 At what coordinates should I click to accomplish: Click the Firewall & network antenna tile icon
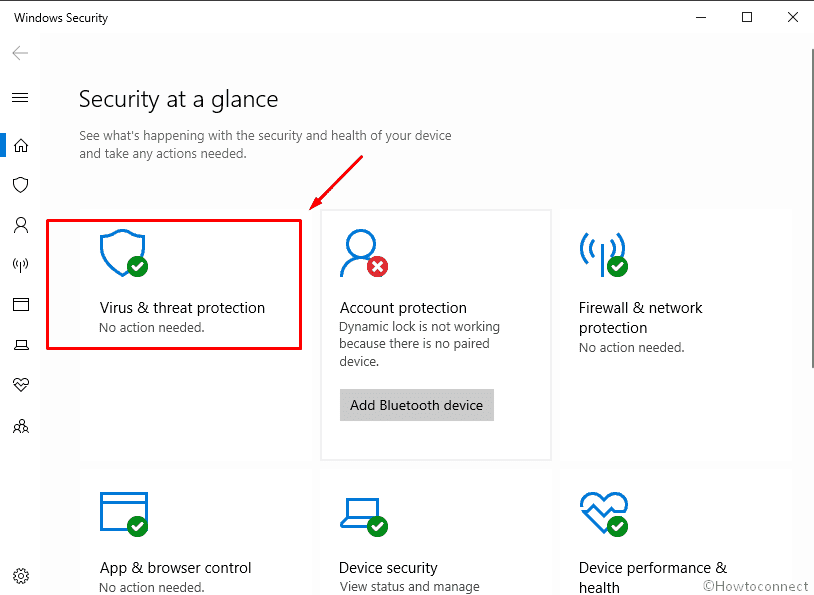pyautogui.click(x=604, y=254)
